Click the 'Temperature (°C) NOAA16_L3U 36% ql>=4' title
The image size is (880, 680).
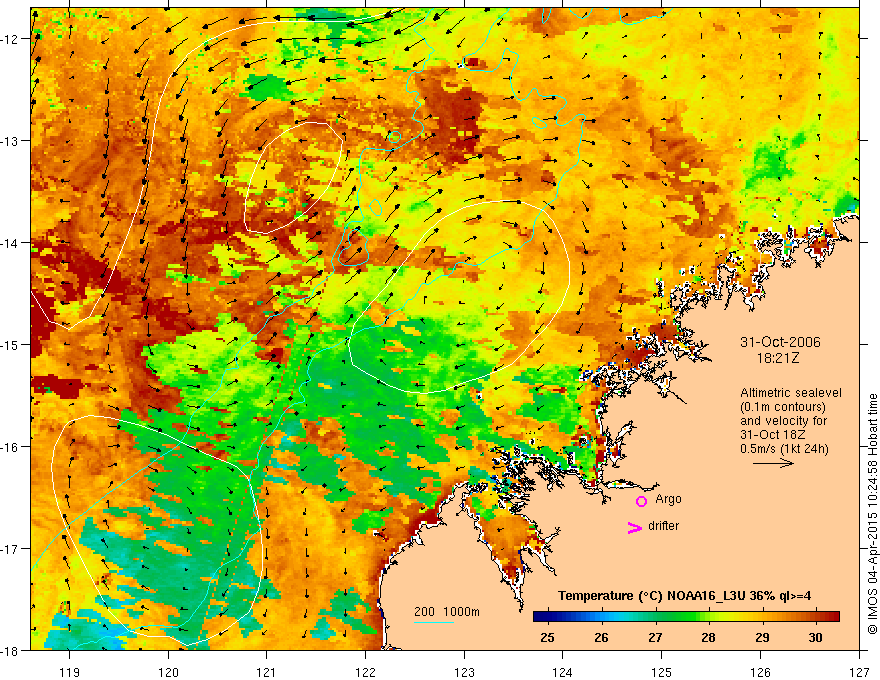(x=685, y=596)
